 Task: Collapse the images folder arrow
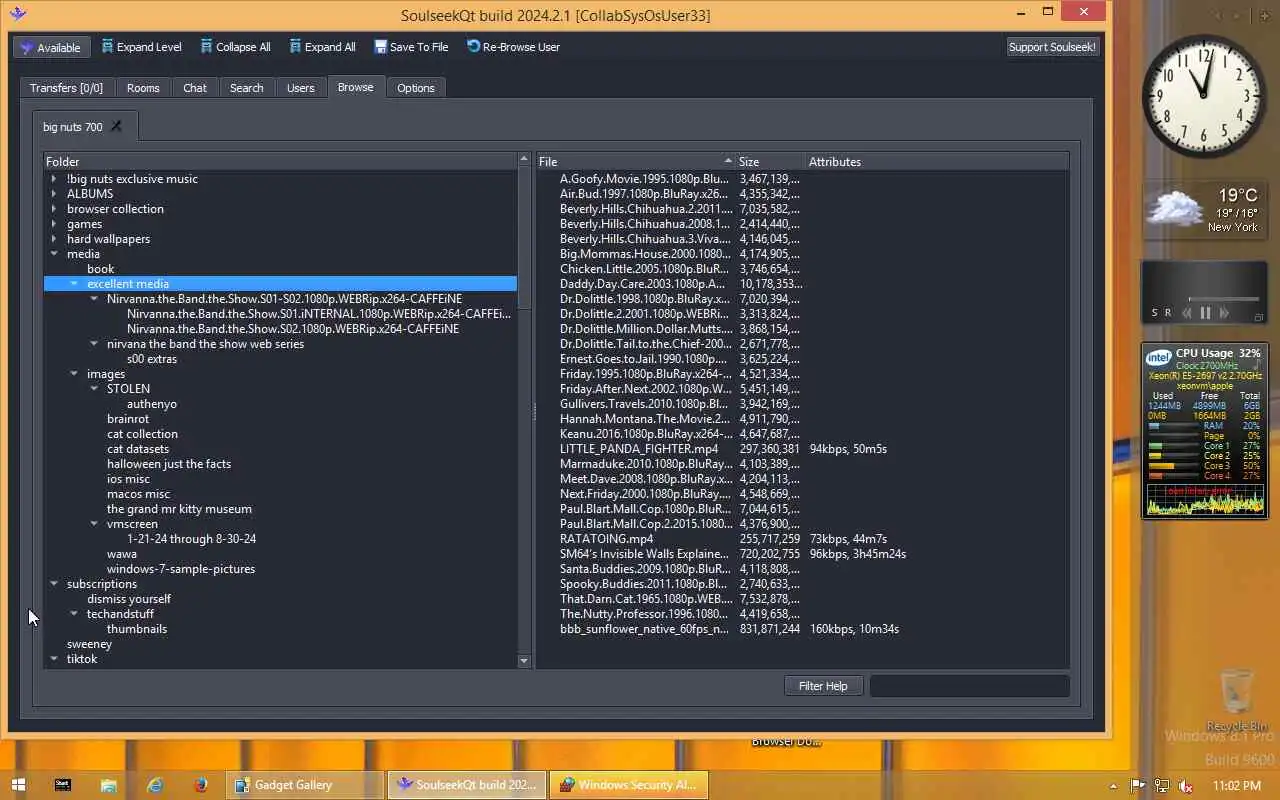(74, 374)
